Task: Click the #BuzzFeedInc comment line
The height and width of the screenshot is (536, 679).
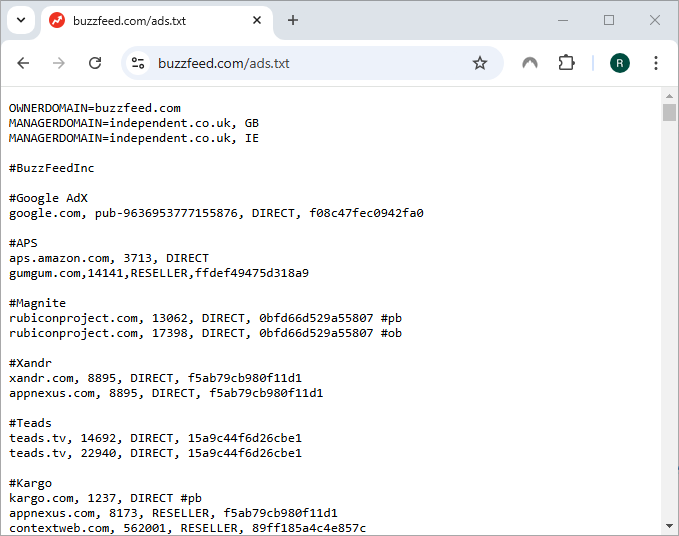Action: [52, 168]
